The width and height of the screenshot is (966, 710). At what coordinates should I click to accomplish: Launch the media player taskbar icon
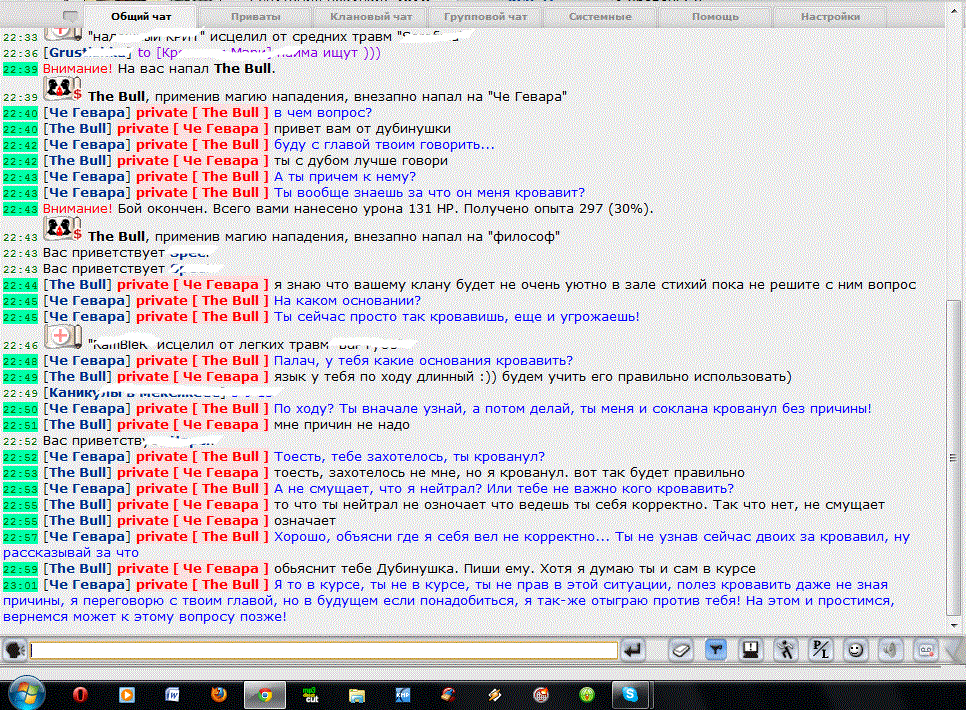coord(127,695)
